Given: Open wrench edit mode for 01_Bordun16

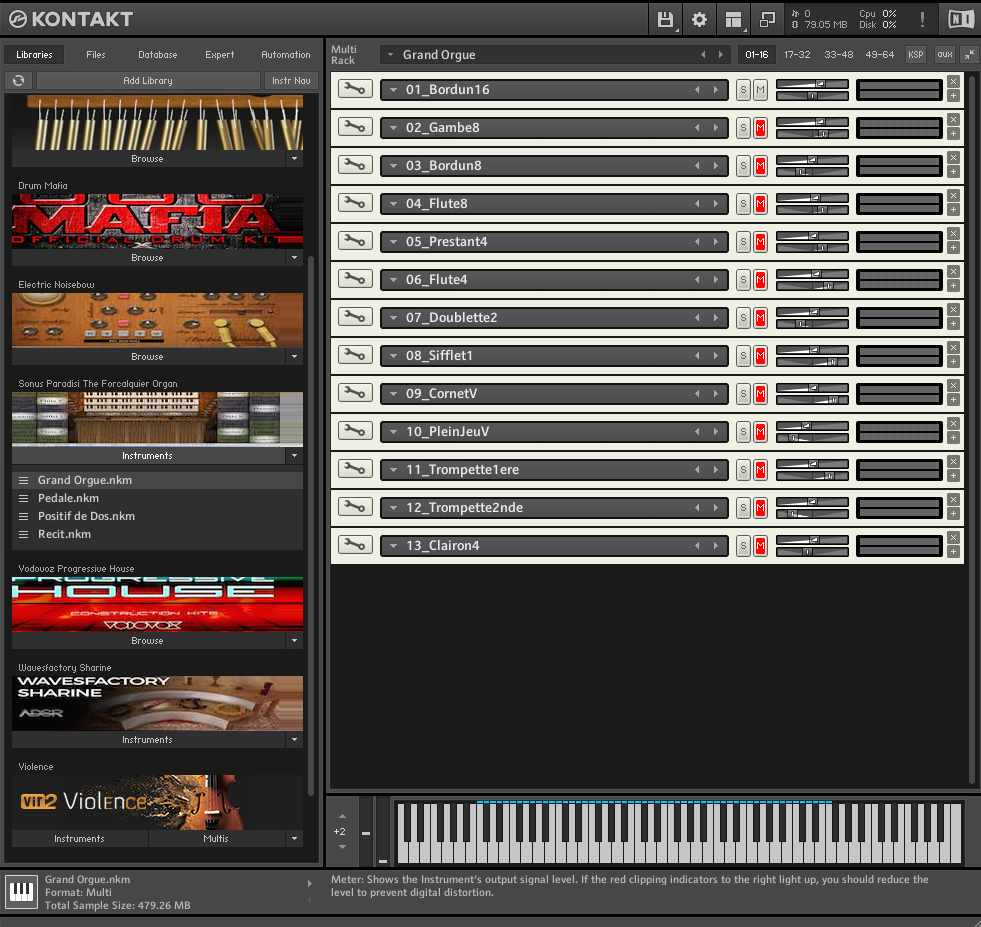Looking at the screenshot, I should pyautogui.click(x=355, y=89).
